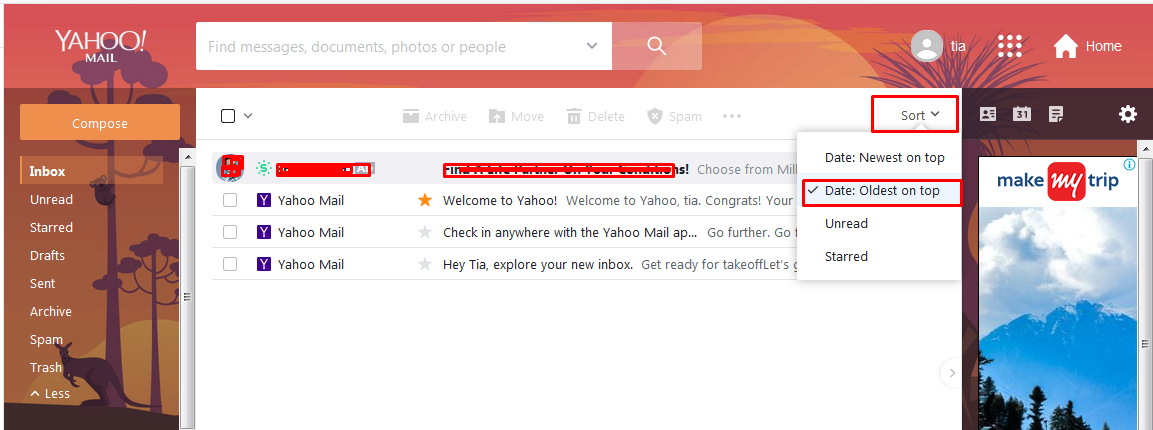Tick the select-all messages checkbox
Viewport: 1153px width, 430px height.
[x=228, y=115]
